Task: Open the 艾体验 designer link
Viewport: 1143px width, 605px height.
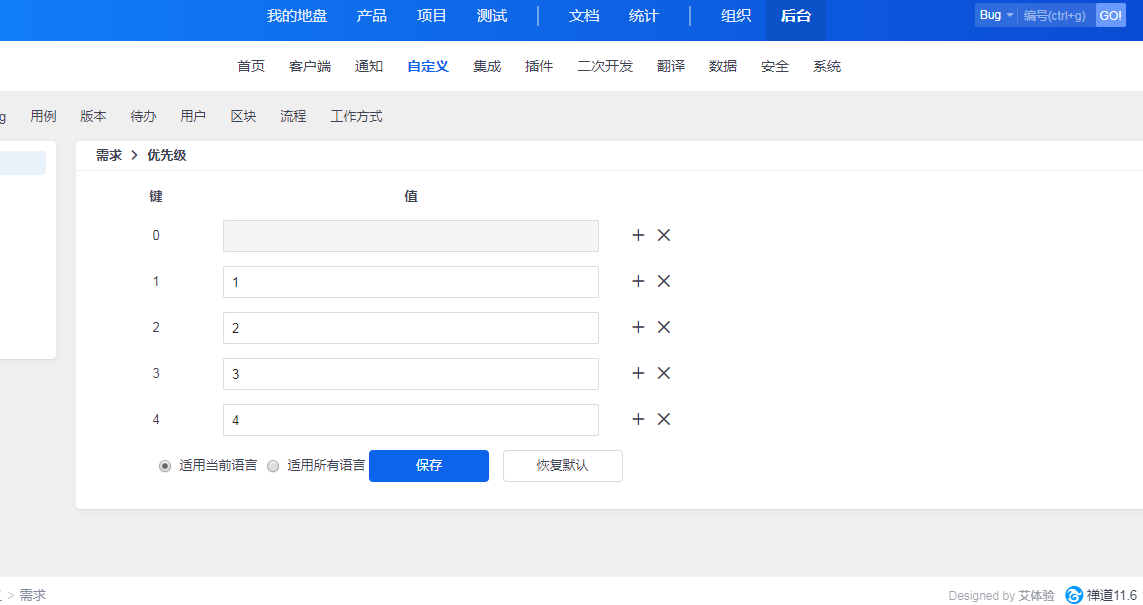Action: point(1036,595)
